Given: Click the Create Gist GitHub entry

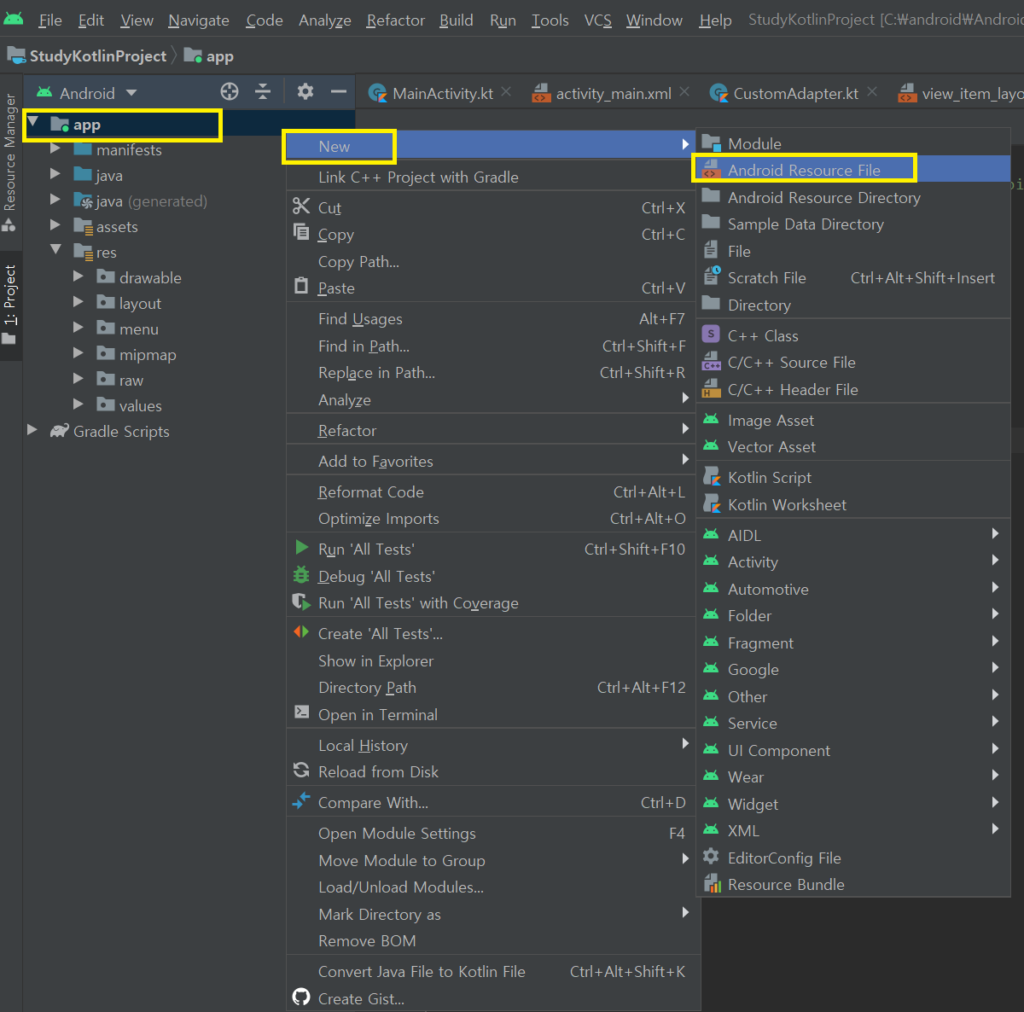Looking at the screenshot, I should click(361, 998).
